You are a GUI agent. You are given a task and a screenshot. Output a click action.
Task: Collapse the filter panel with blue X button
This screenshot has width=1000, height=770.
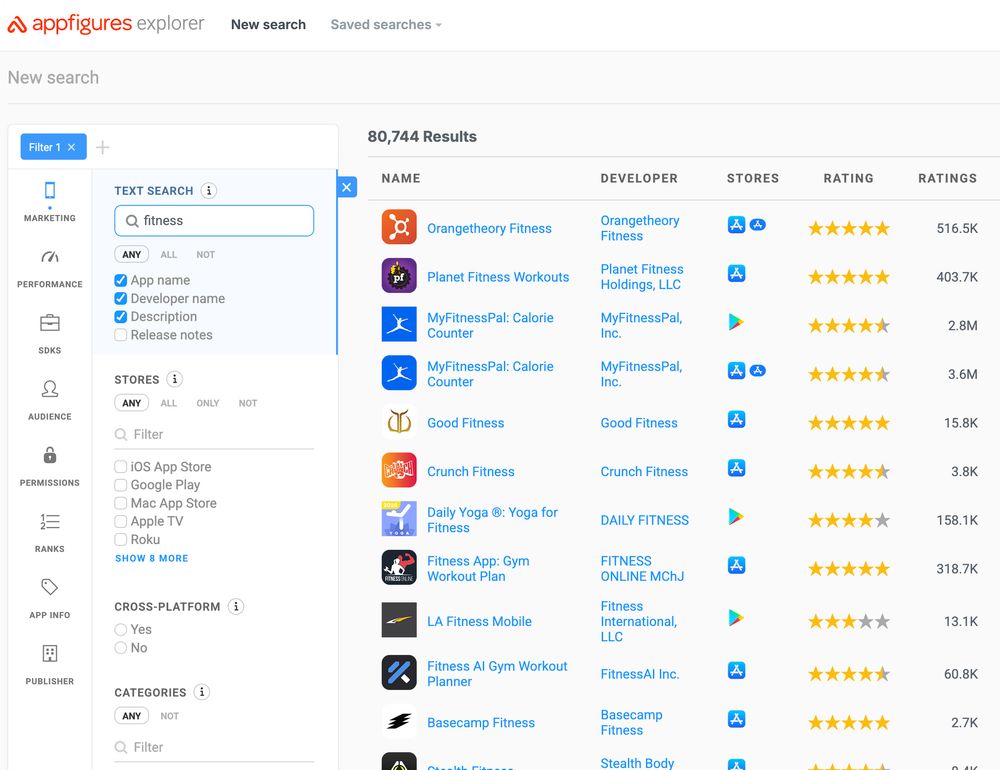point(346,187)
